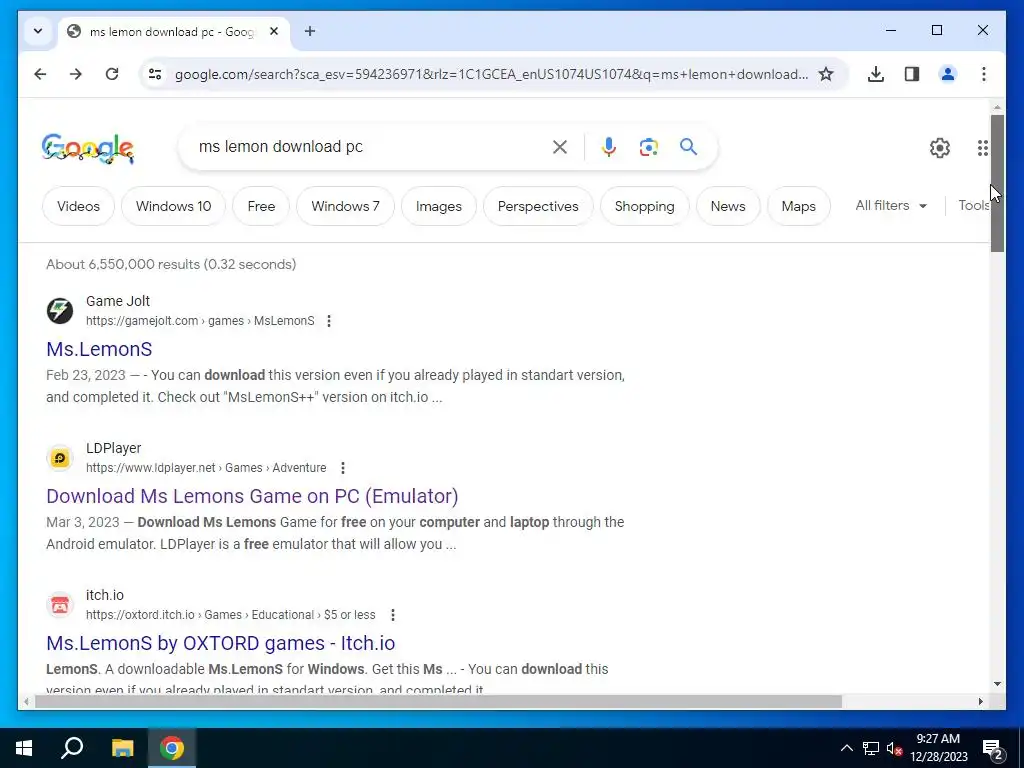Image resolution: width=1024 pixels, height=768 pixels.
Task: Click the horizontal scrollbar's right arrow
Action: tap(980, 702)
